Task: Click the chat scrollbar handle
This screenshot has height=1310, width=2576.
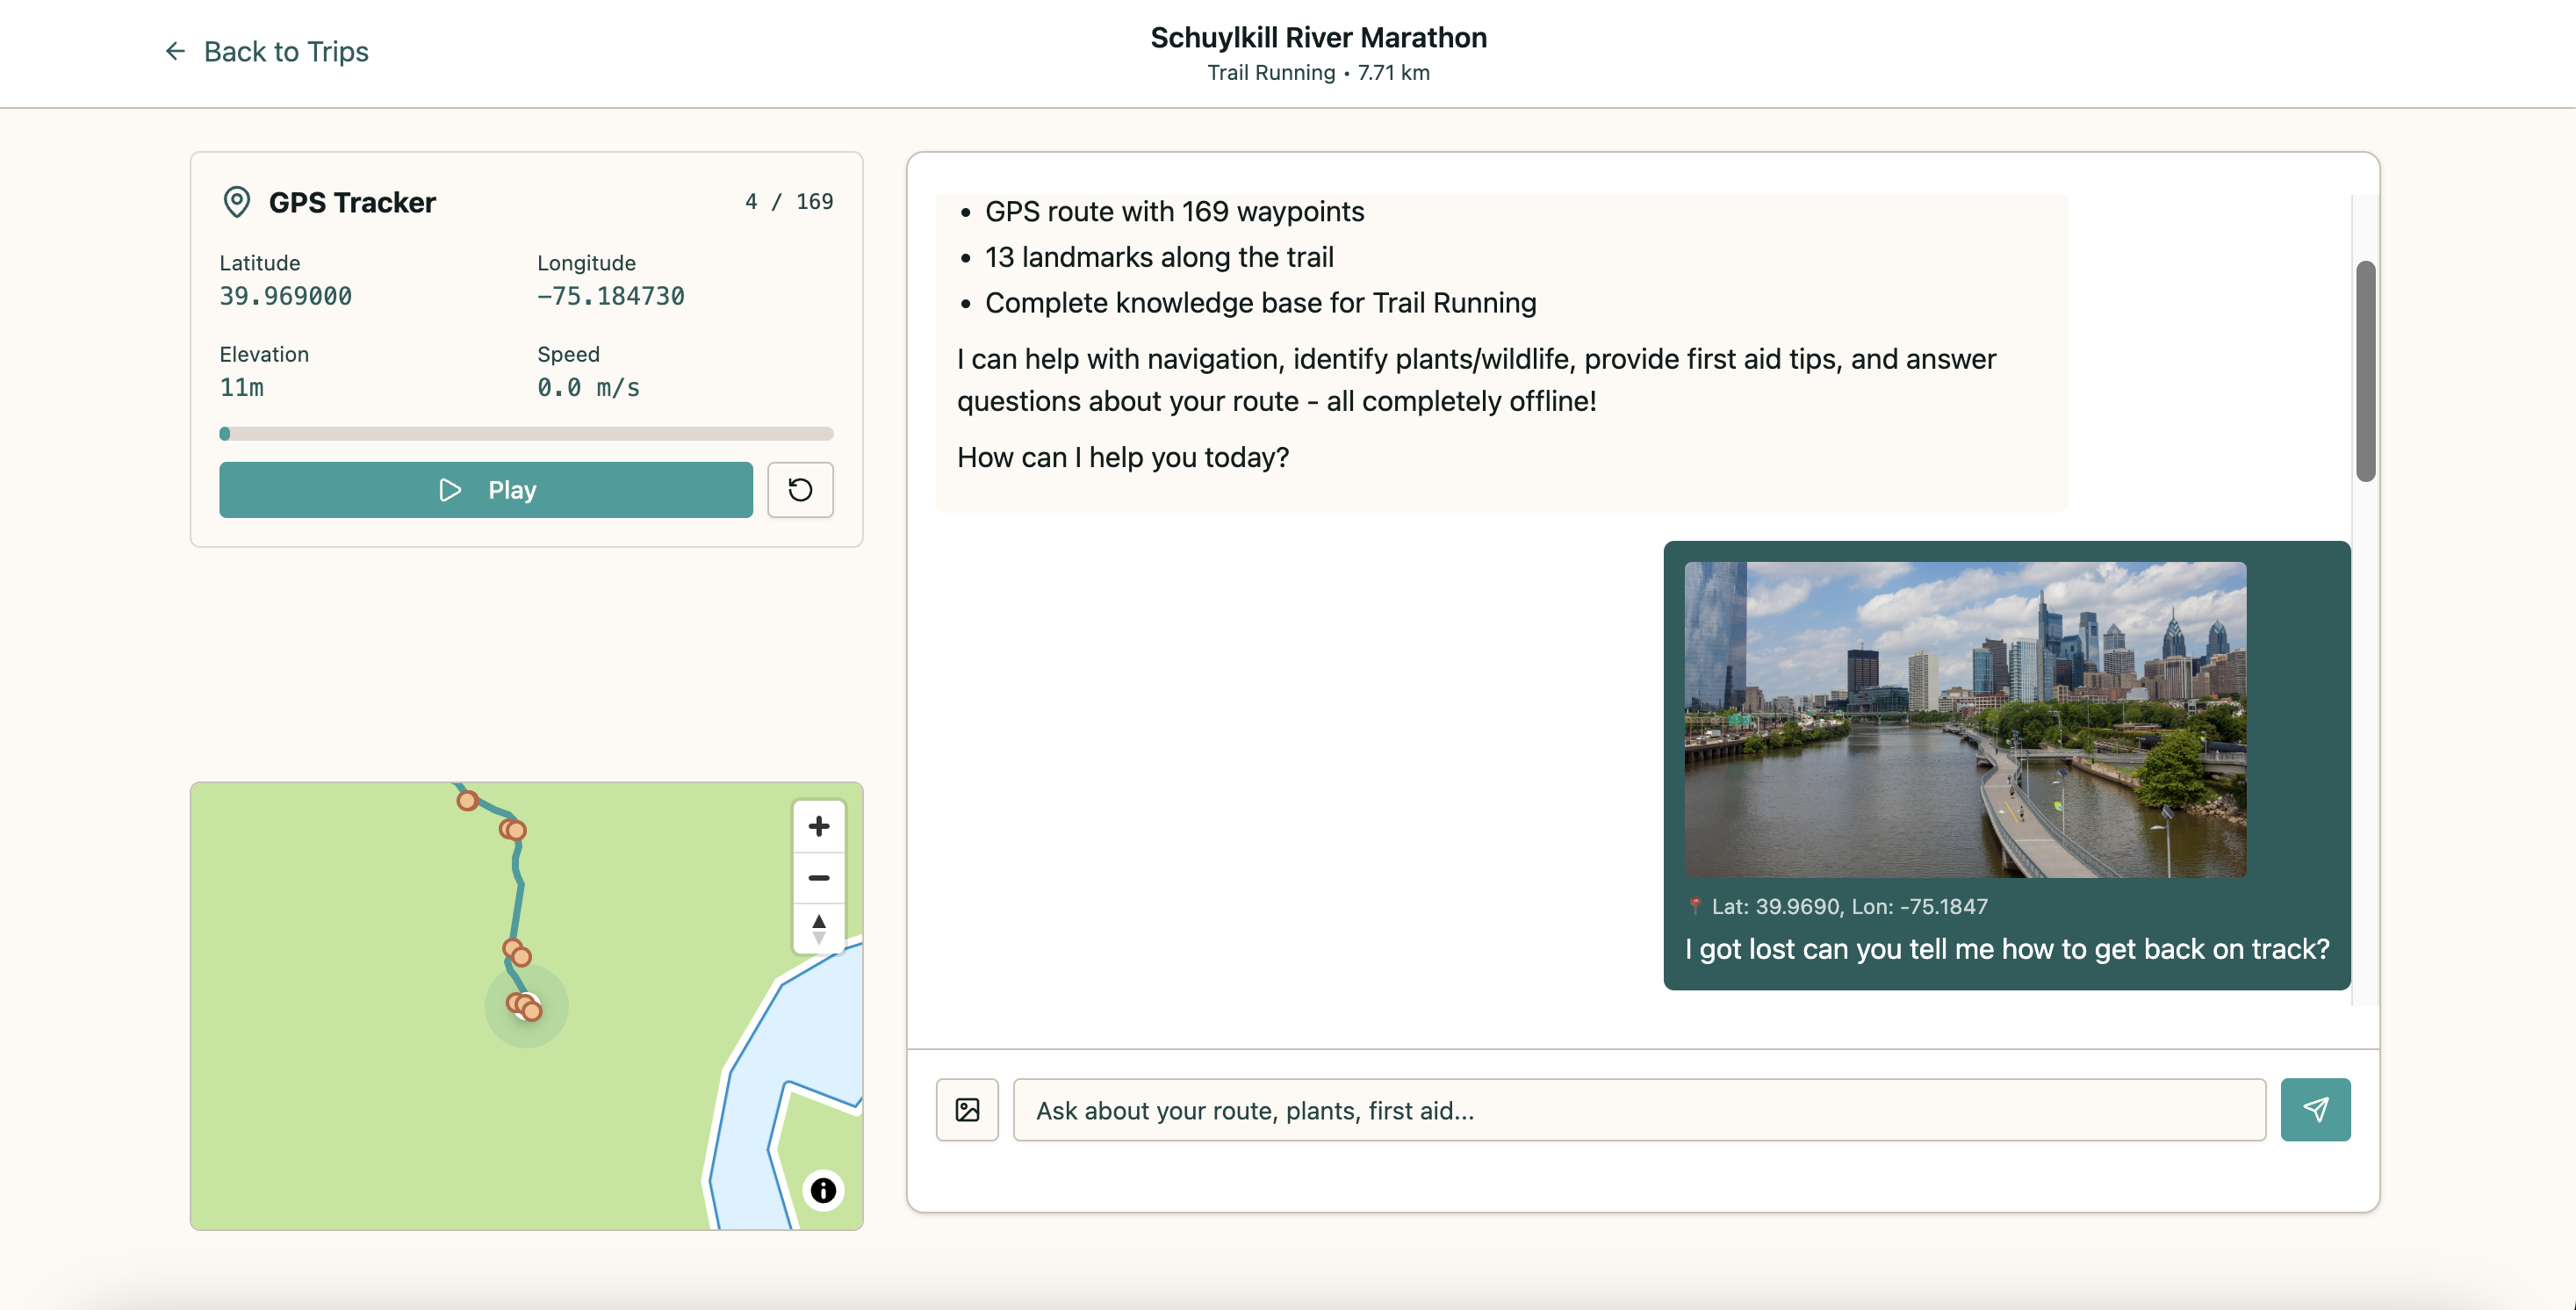Action: tap(2364, 371)
